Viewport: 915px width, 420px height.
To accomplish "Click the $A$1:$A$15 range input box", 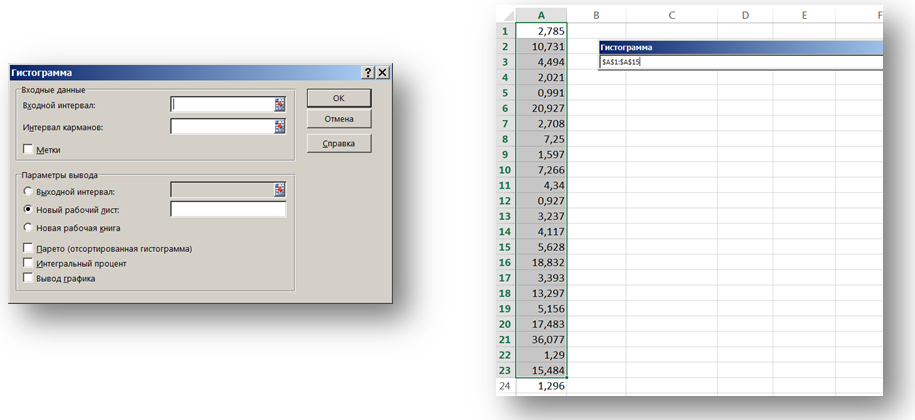I will (x=740, y=62).
